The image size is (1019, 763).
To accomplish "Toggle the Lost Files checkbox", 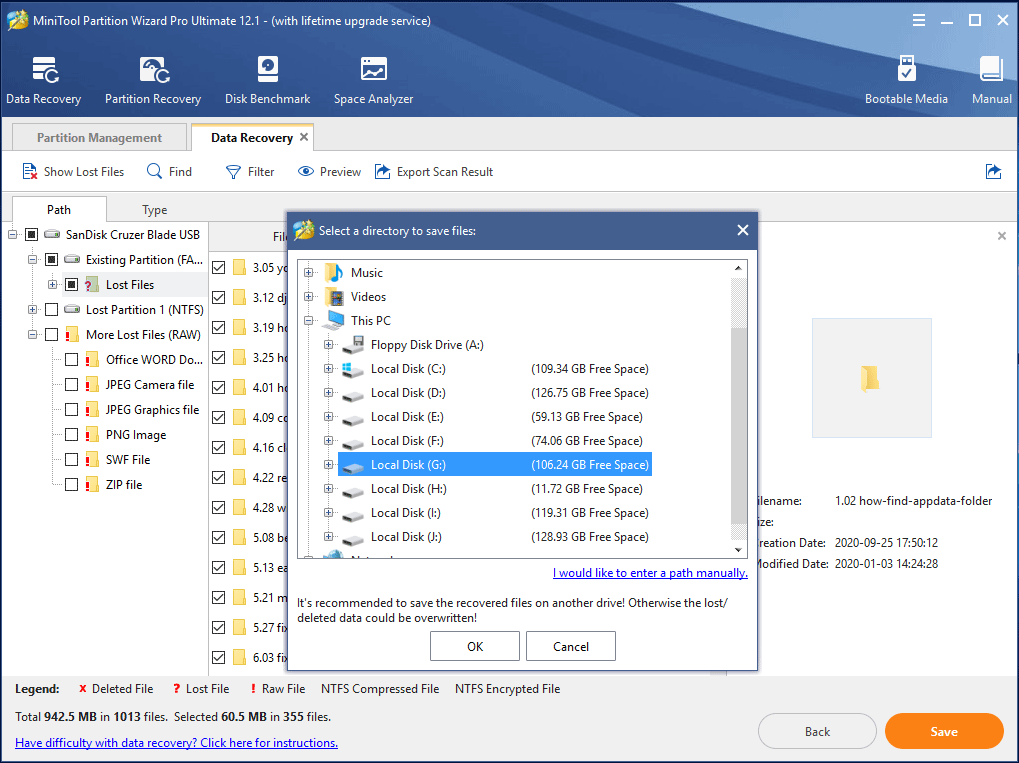I will (71, 285).
